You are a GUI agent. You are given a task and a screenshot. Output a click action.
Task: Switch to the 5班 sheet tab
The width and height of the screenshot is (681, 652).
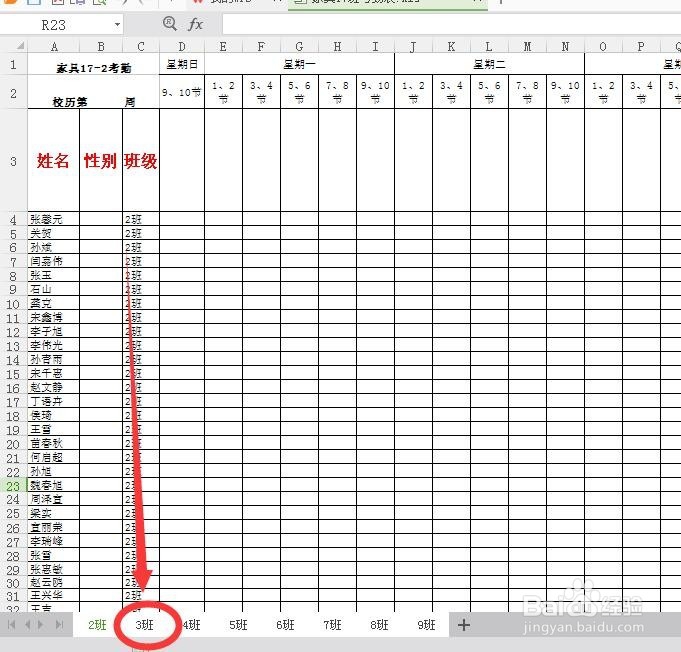(x=238, y=625)
